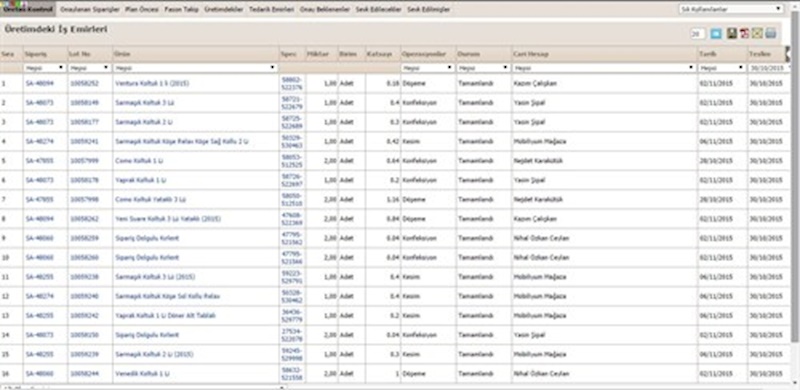Click Nejdet Karakütük in row 5
Viewport: 800px width, 390px height.
pos(538,161)
